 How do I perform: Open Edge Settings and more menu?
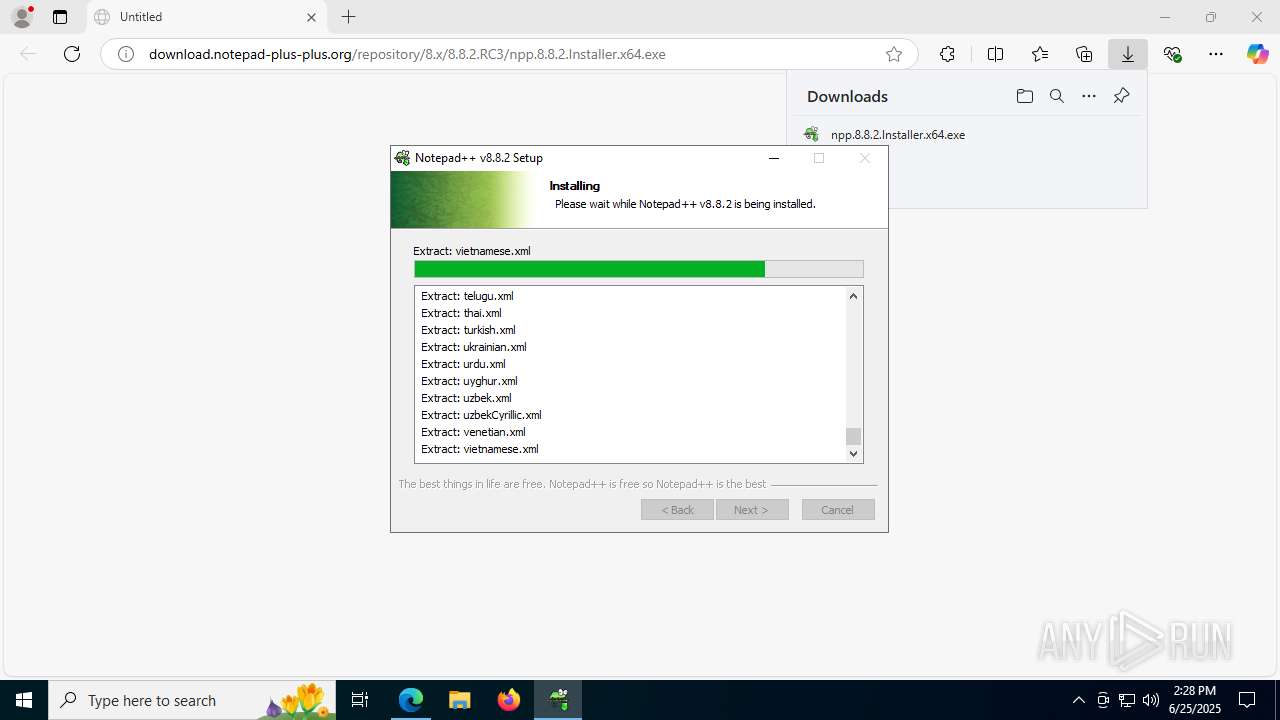click(1216, 54)
